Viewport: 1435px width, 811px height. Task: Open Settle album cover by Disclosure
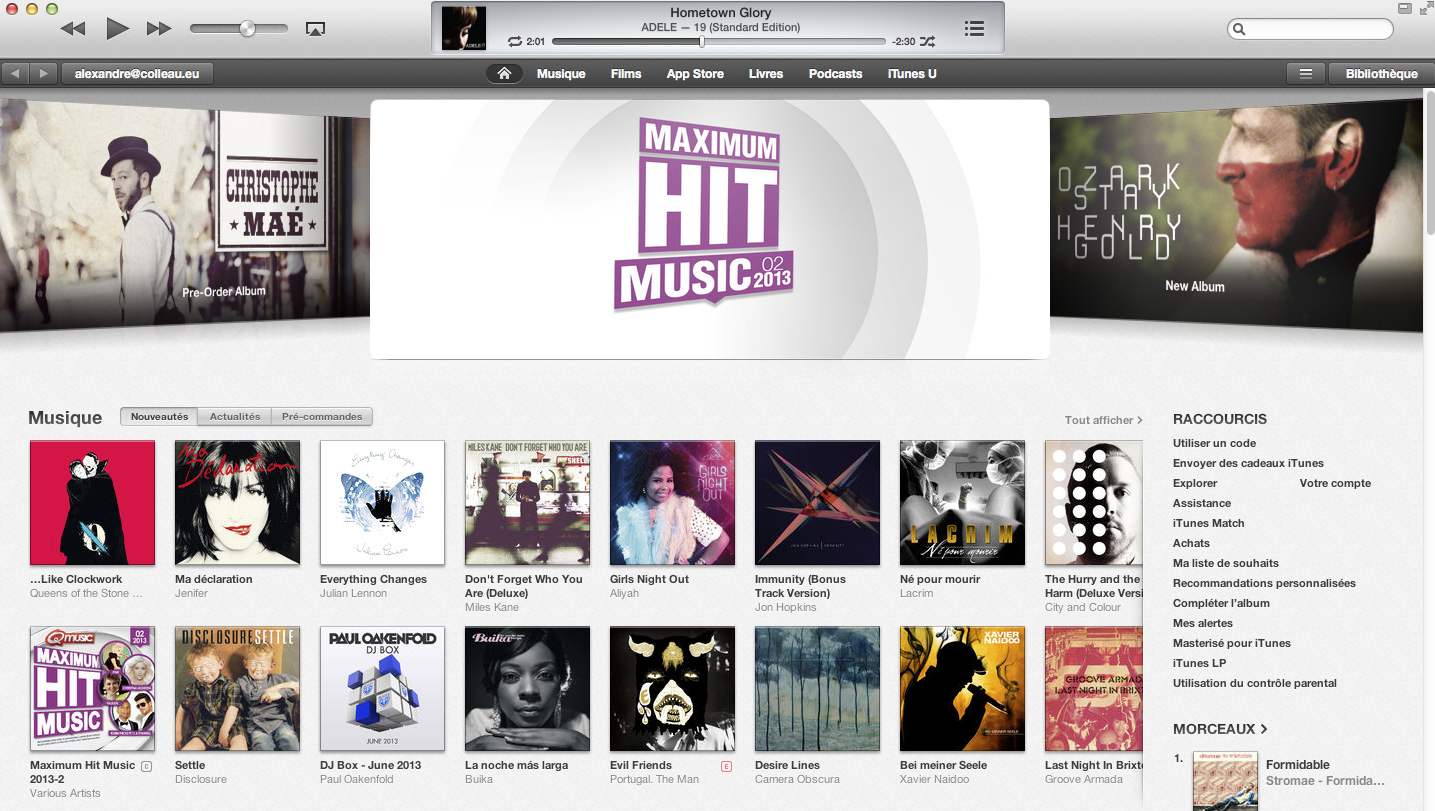click(237, 689)
